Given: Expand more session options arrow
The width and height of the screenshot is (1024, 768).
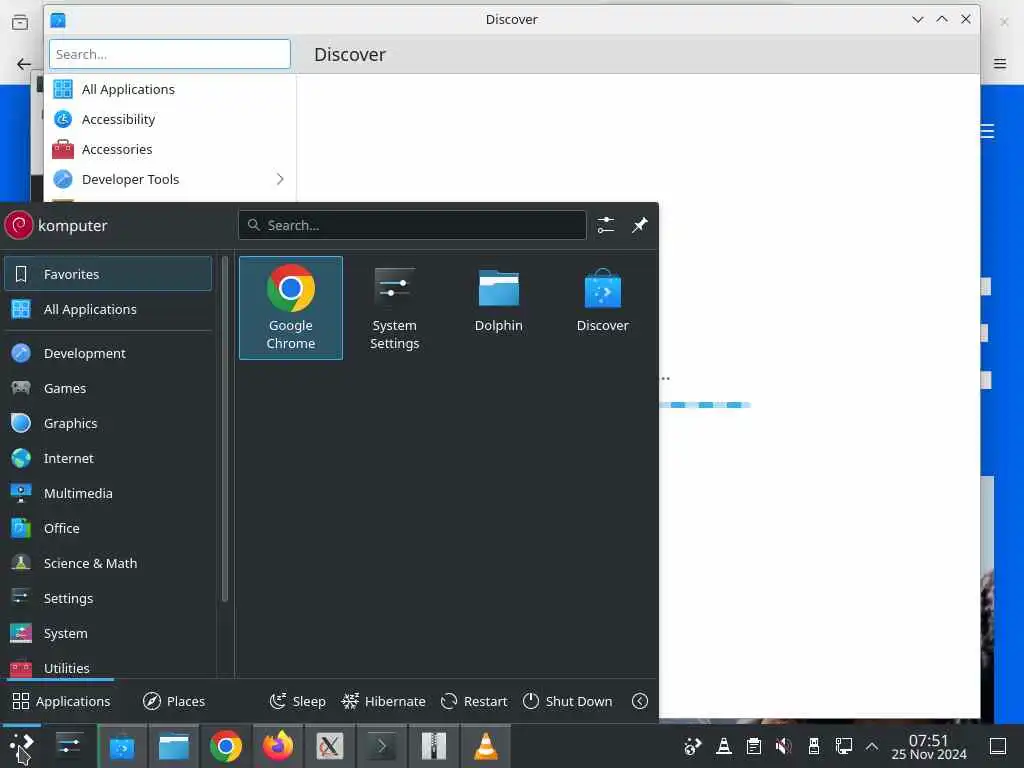Looking at the screenshot, I should point(640,701).
